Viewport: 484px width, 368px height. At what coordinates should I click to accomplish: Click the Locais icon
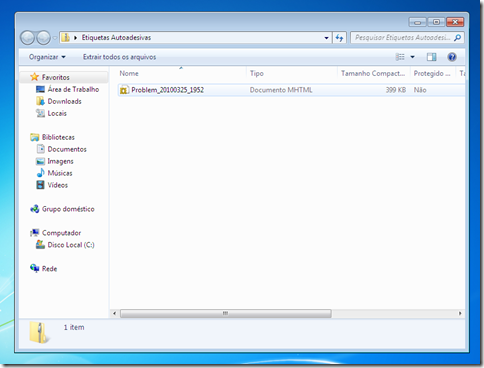point(40,113)
